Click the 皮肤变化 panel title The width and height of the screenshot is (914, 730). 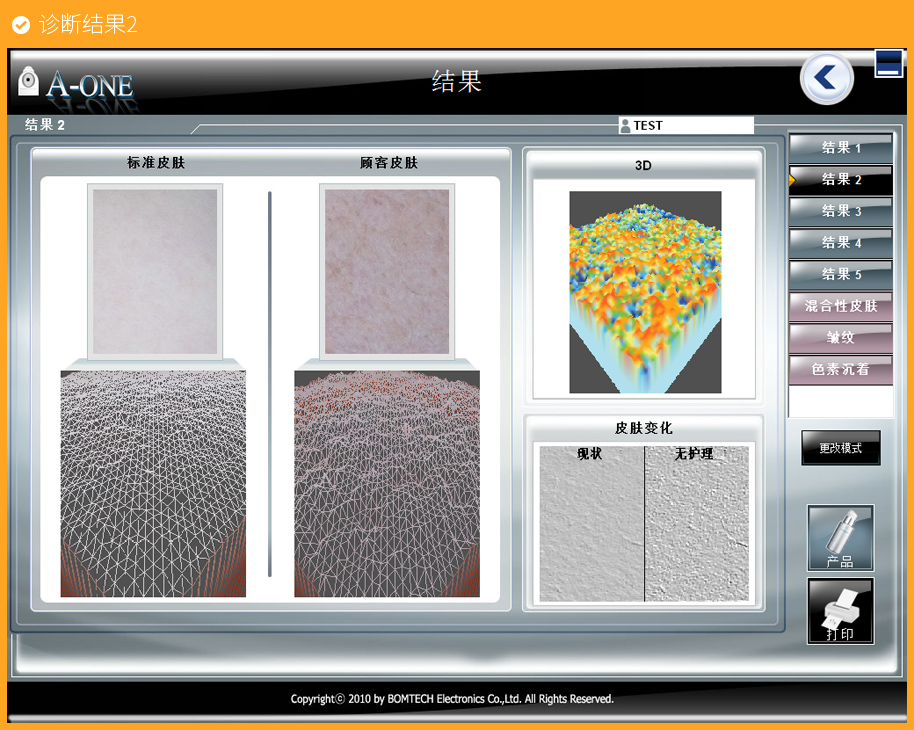[644, 428]
